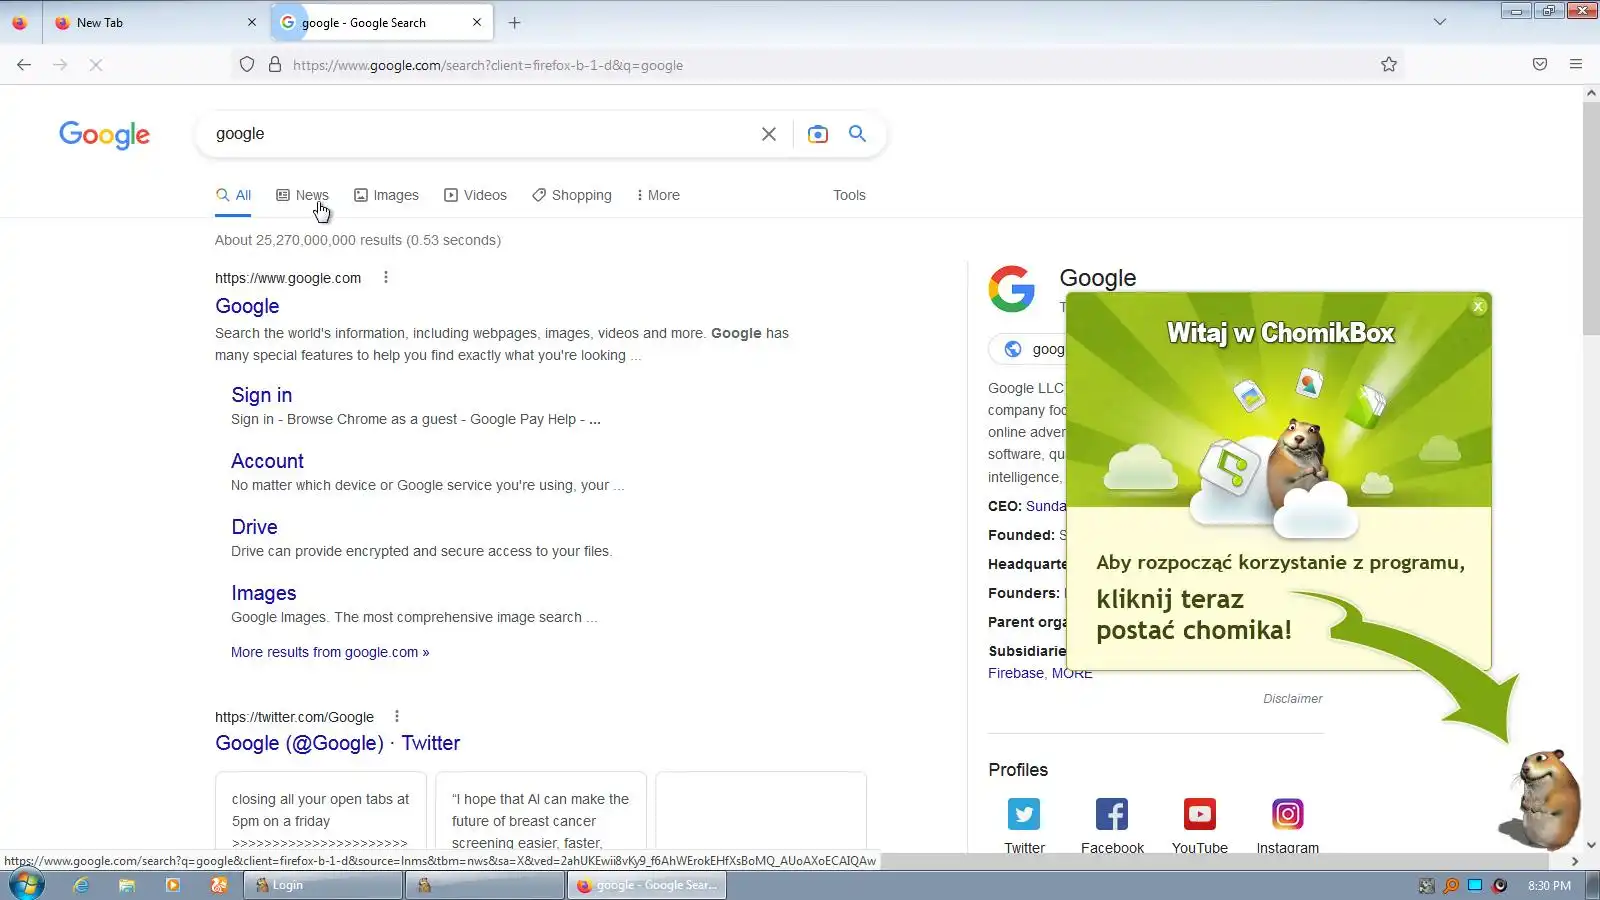Open Google's Instagram profile icon
1600x900 pixels.
1288,814
